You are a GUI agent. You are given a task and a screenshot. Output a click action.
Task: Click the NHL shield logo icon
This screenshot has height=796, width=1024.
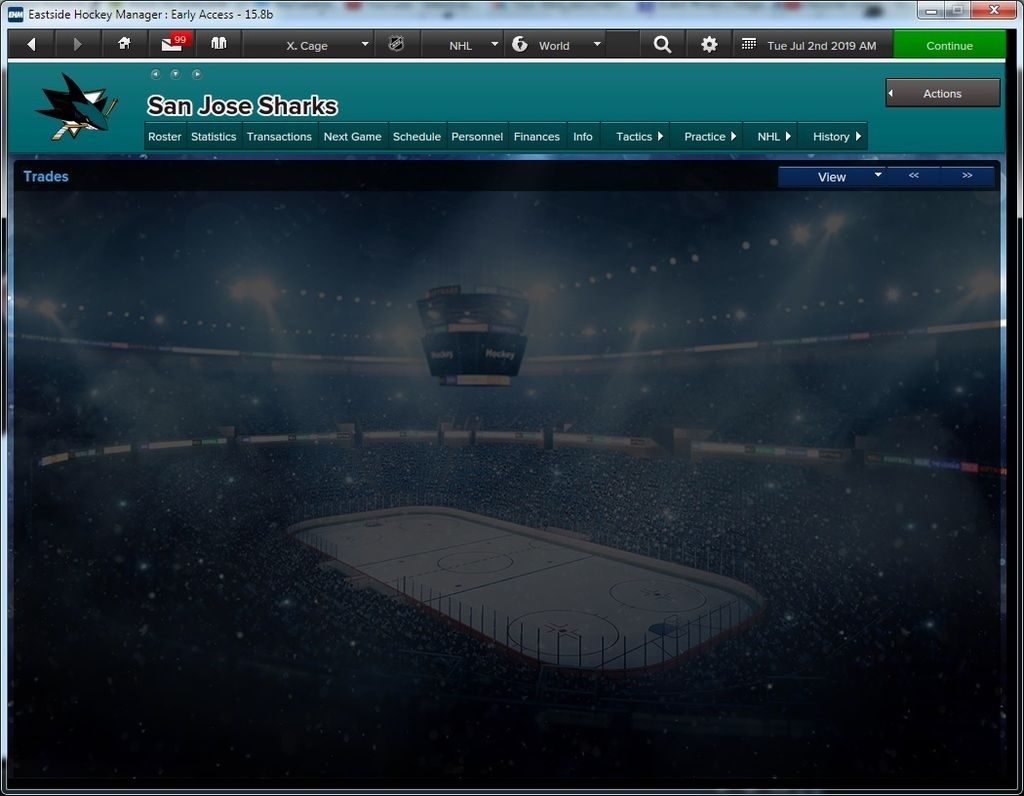point(396,44)
